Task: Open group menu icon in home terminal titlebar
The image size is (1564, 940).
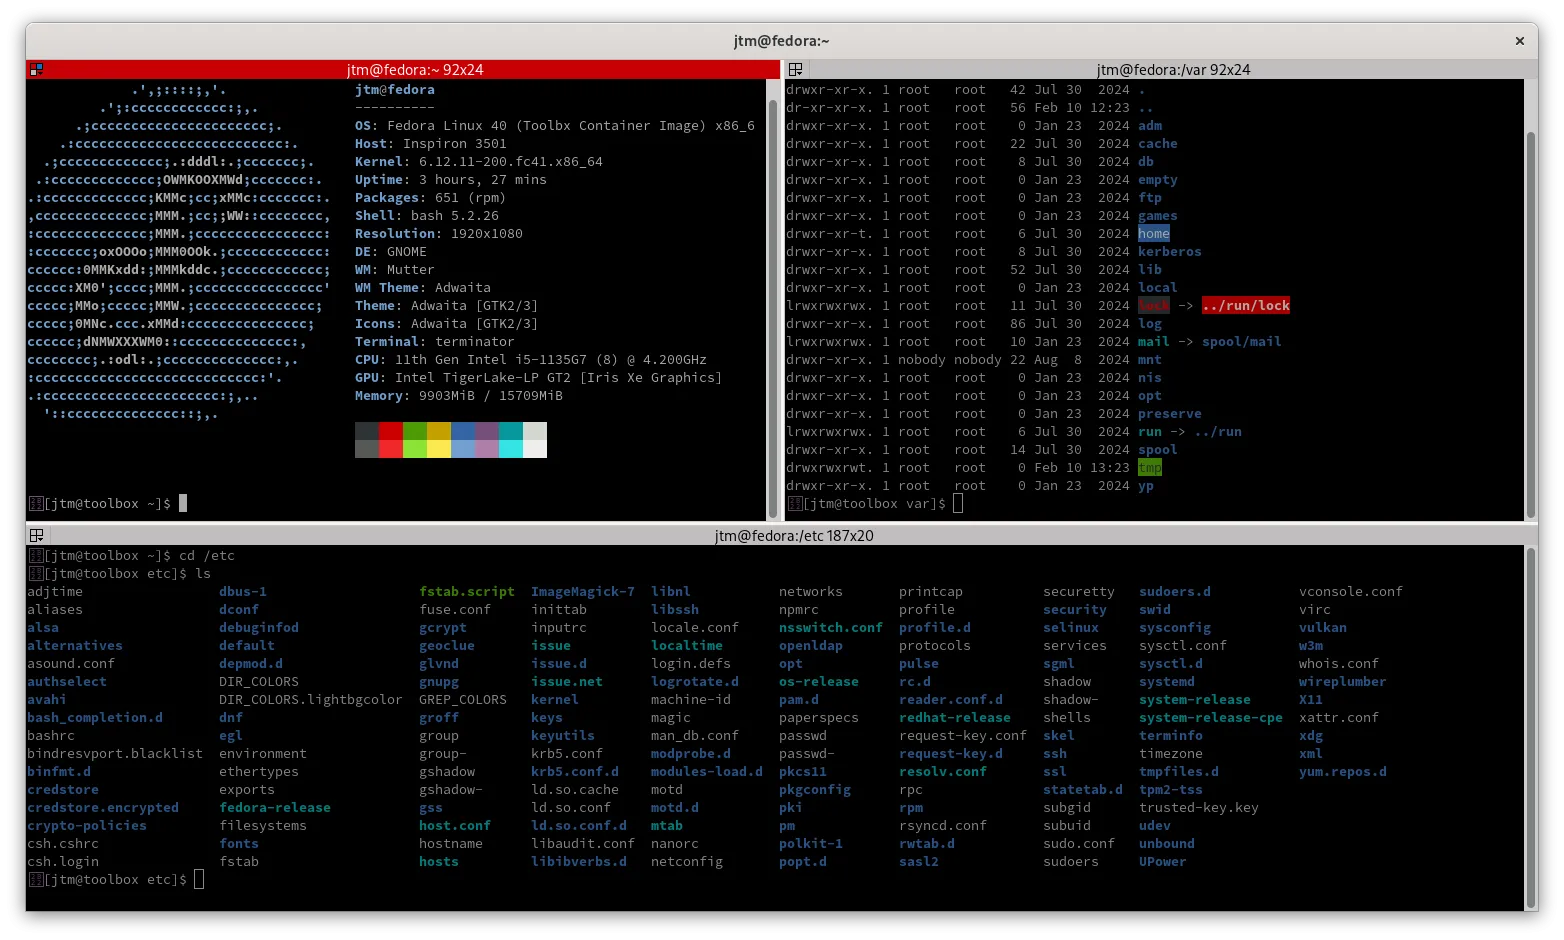Action: click(x=36, y=70)
